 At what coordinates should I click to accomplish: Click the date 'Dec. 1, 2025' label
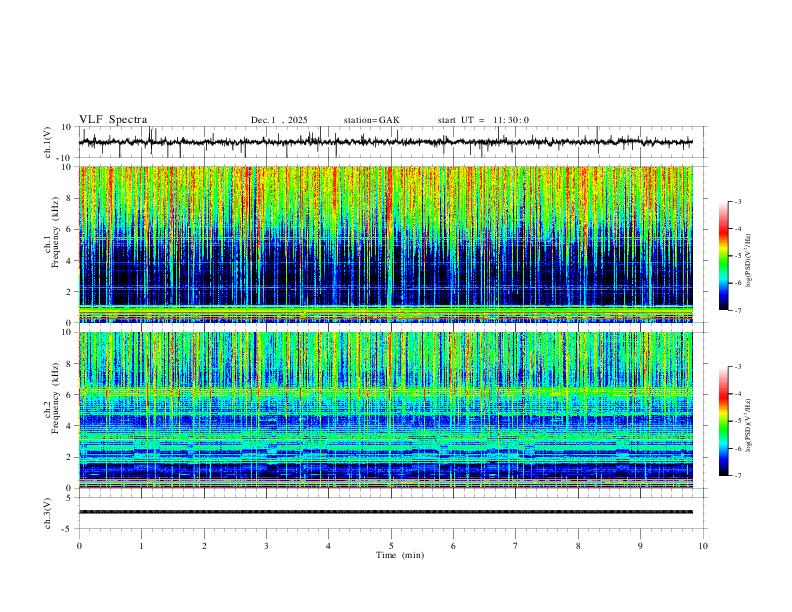pyautogui.click(x=279, y=120)
